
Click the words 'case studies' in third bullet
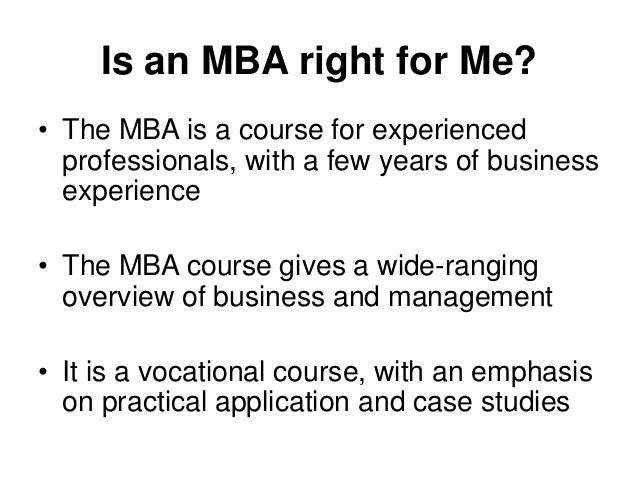(491, 402)
